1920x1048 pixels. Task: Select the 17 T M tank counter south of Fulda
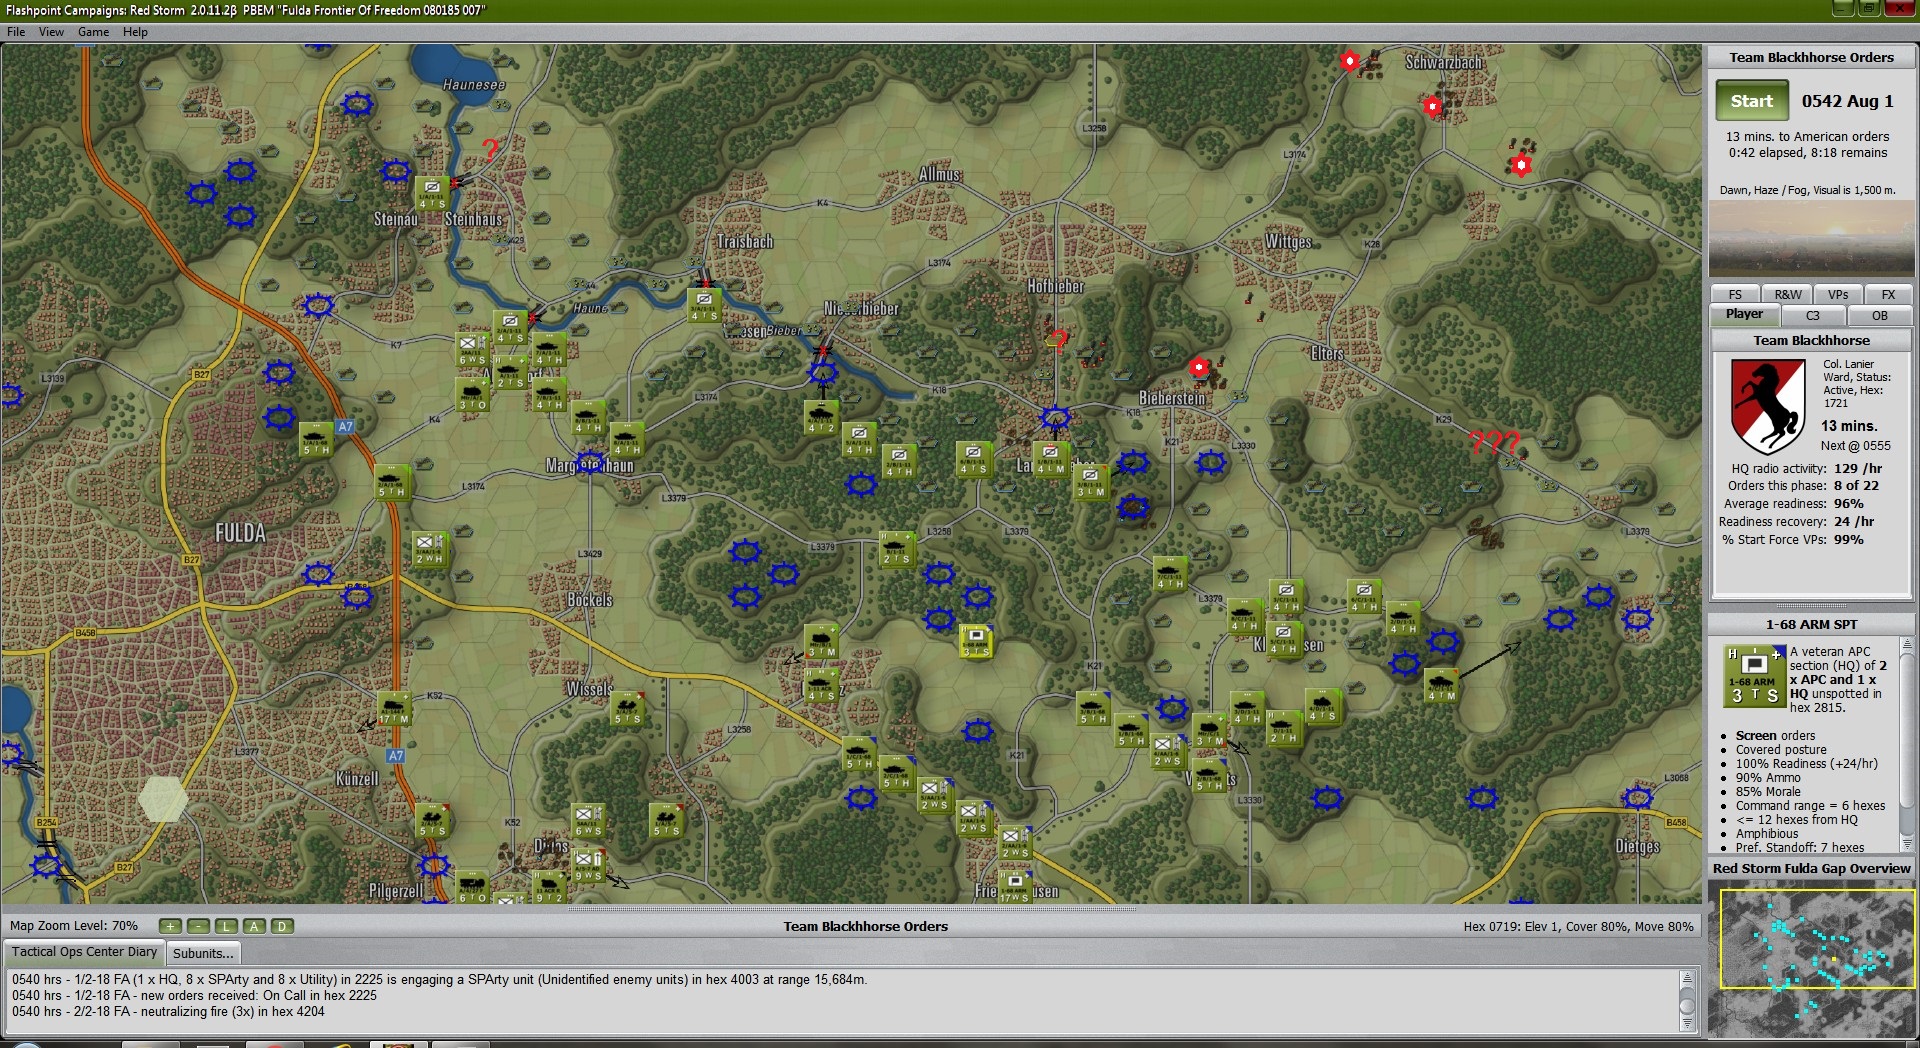pyautogui.click(x=394, y=708)
